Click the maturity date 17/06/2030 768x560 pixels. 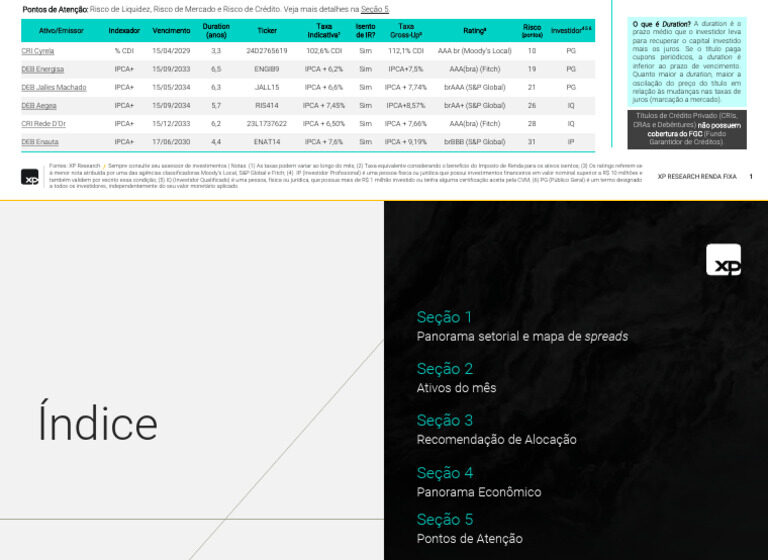click(x=171, y=142)
